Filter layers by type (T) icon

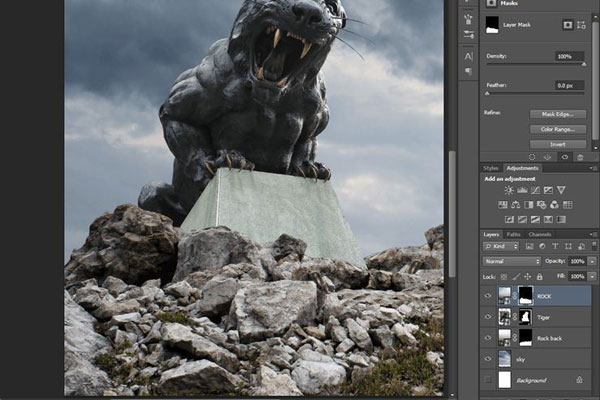[555, 247]
